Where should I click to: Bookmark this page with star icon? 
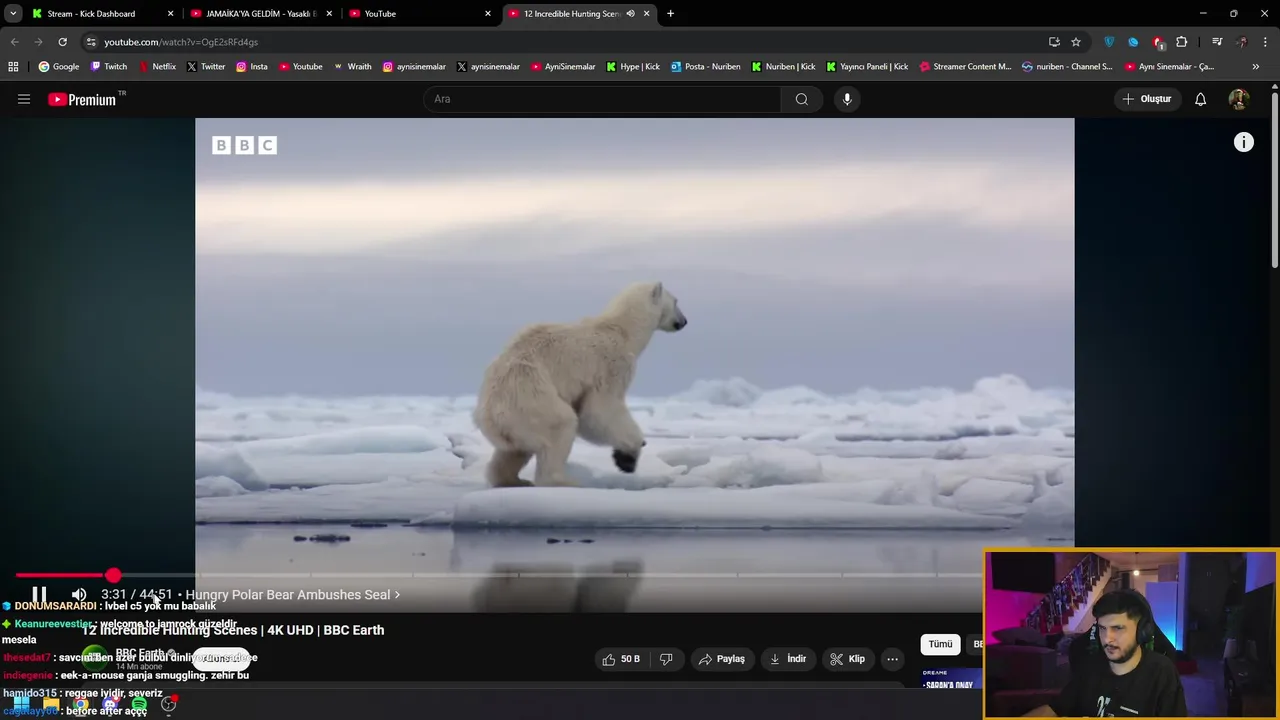[1076, 42]
